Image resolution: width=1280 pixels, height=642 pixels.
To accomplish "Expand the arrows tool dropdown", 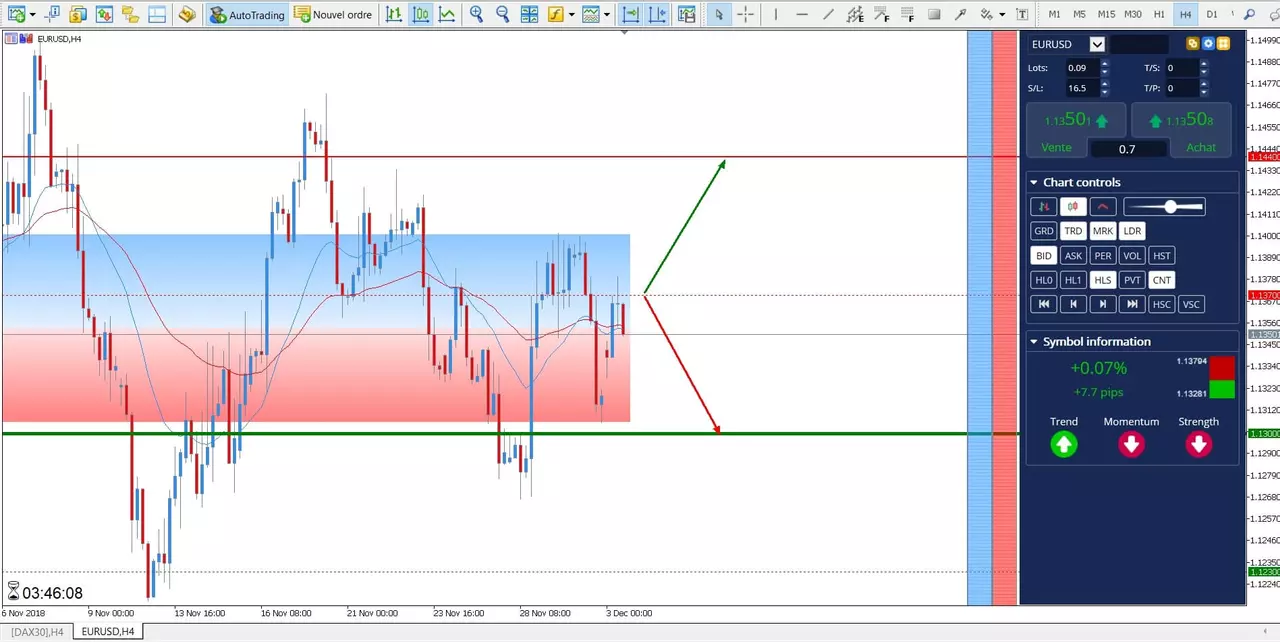I will pyautogui.click(x=1002, y=15).
